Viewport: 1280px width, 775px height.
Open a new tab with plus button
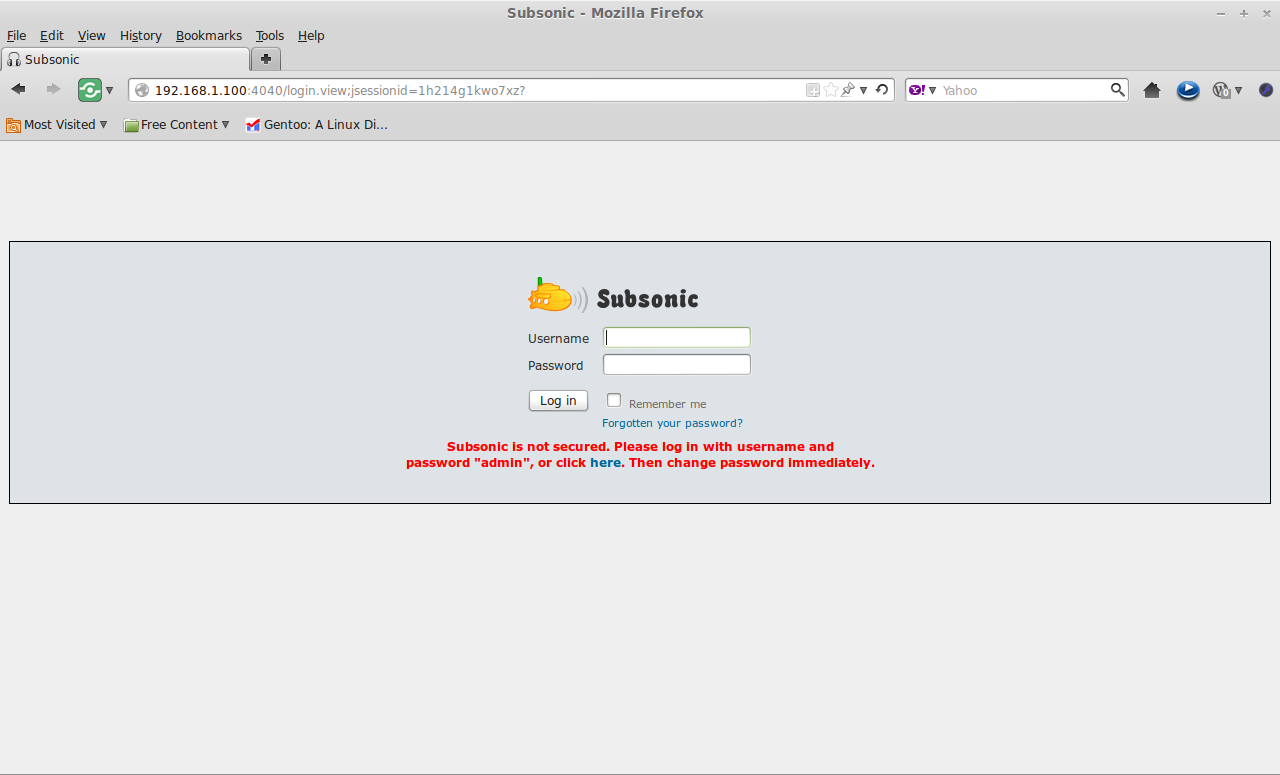click(x=266, y=59)
